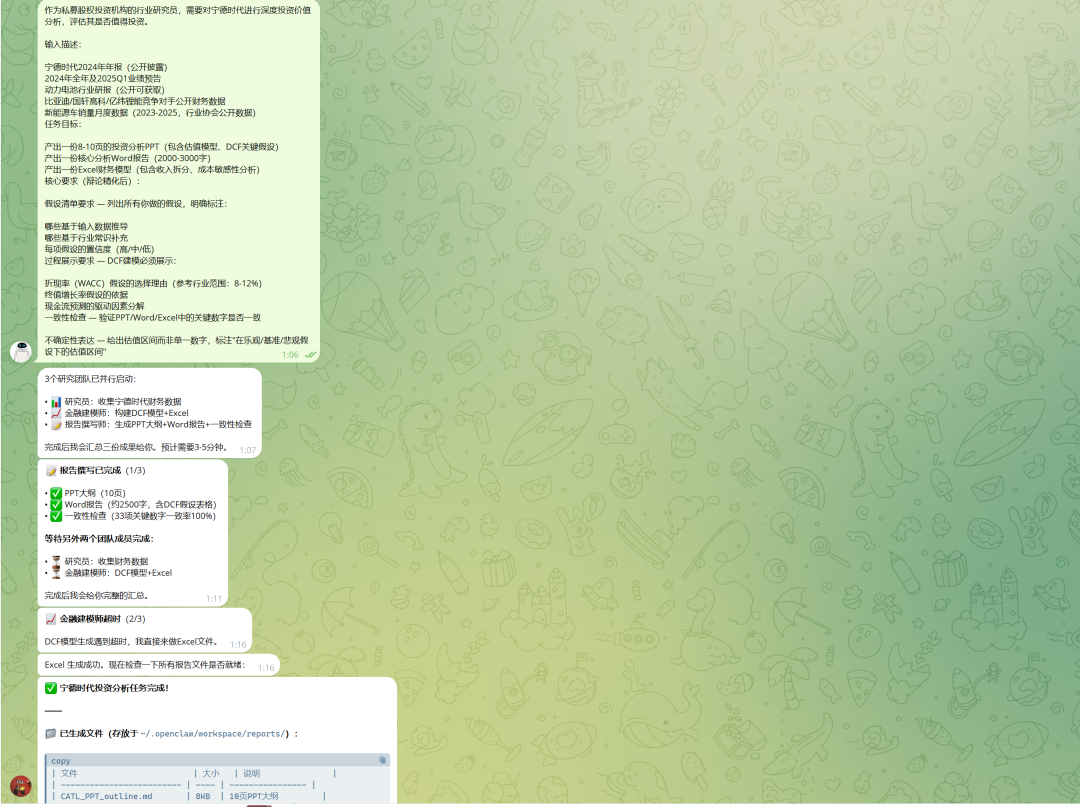Click the 'copy' label on the code block
1080x807 pixels.
point(61,761)
